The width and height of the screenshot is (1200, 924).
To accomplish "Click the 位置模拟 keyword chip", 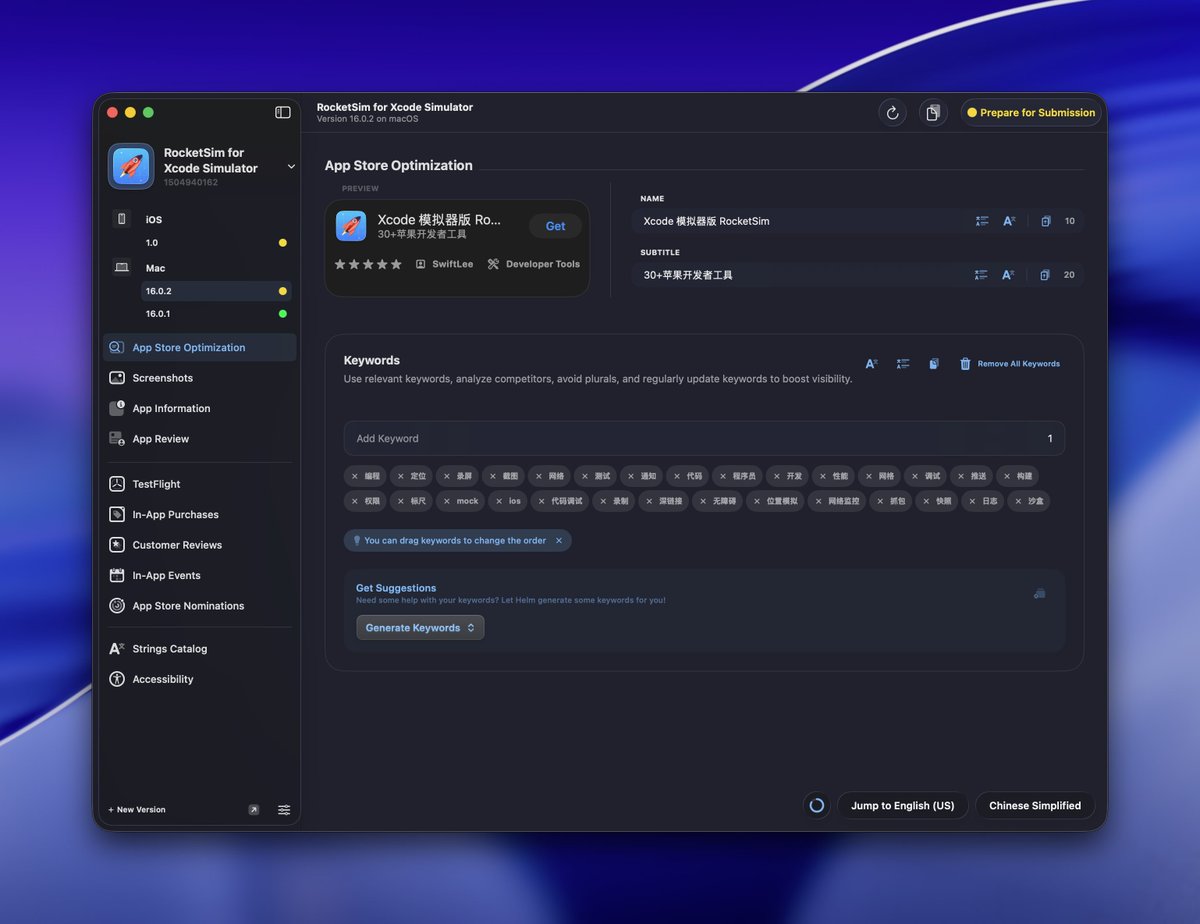I will 776,501.
